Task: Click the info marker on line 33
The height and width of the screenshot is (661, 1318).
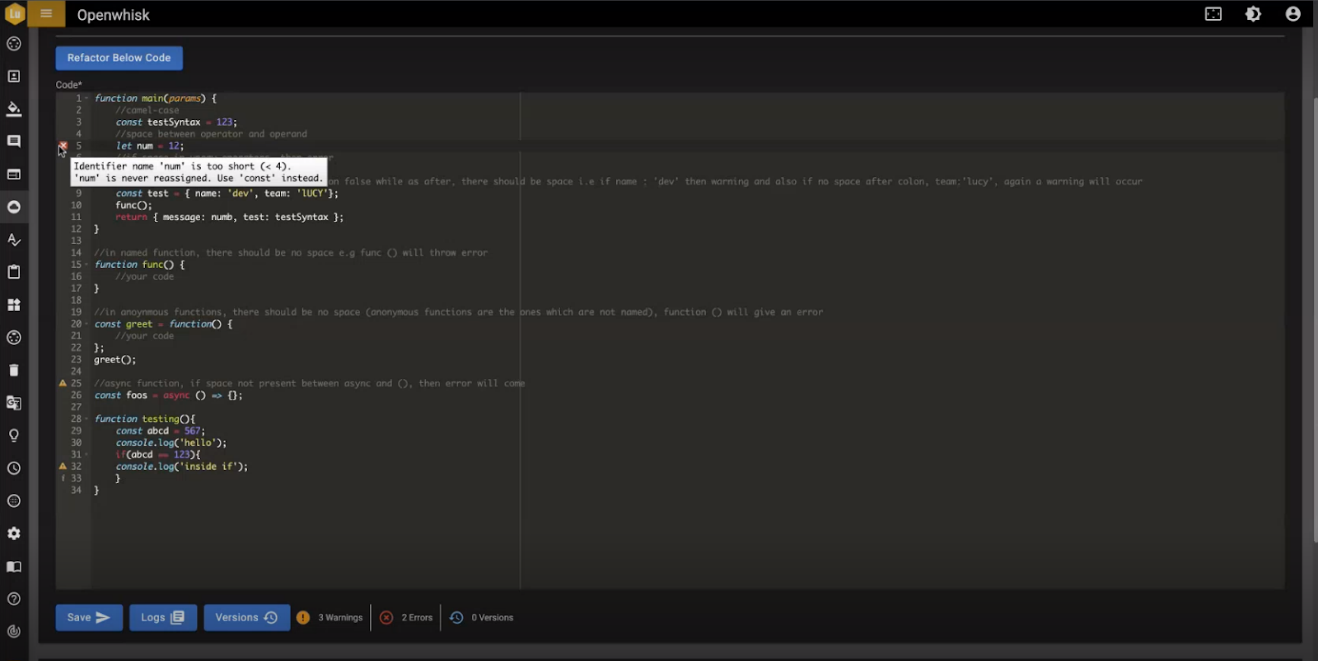Action: 63,478
